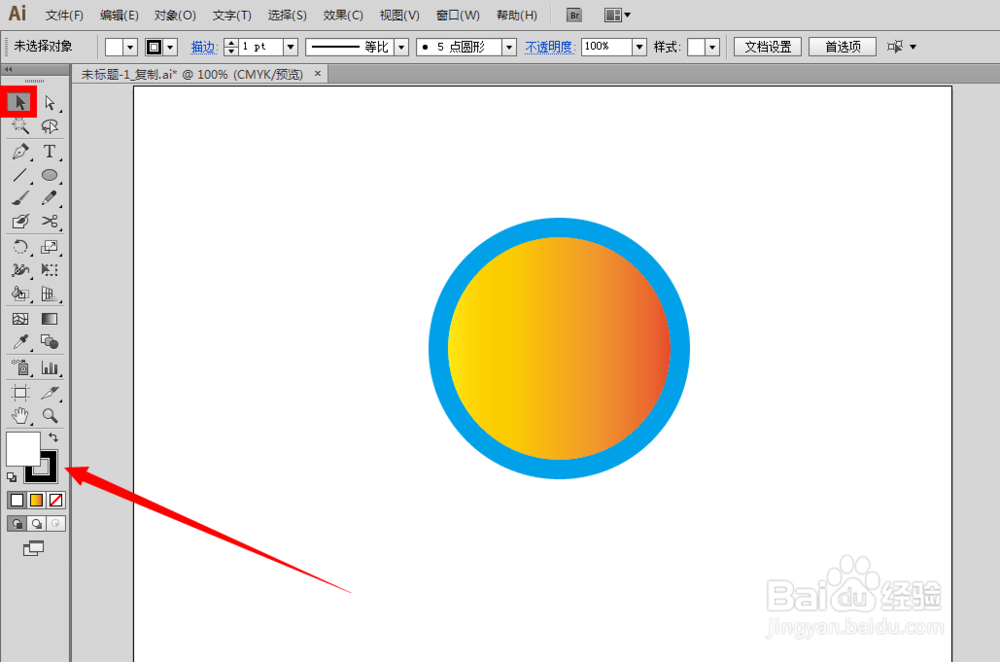Viewport: 1000px width, 662px height.
Task: Open graphic style 样式 dropdown
Action: pos(712,47)
